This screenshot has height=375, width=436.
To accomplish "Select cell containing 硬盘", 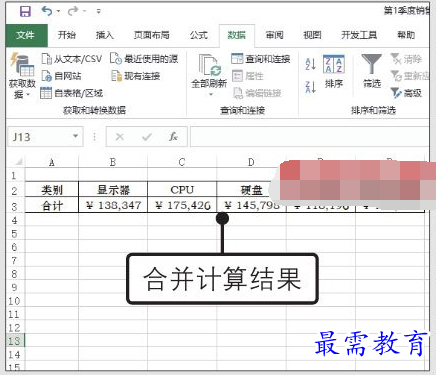I will tap(251, 190).
